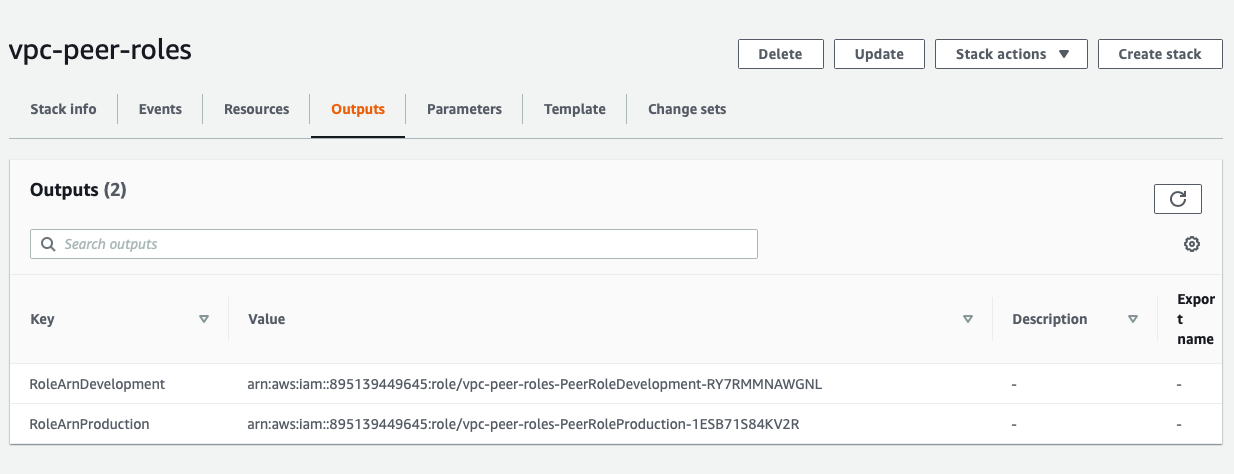The image size is (1234, 474).
Task: Open the Events tab
Action: pos(160,109)
